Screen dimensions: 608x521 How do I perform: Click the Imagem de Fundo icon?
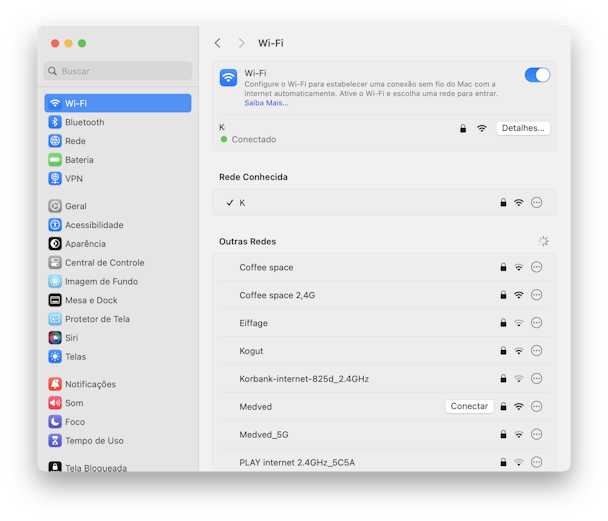55,281
